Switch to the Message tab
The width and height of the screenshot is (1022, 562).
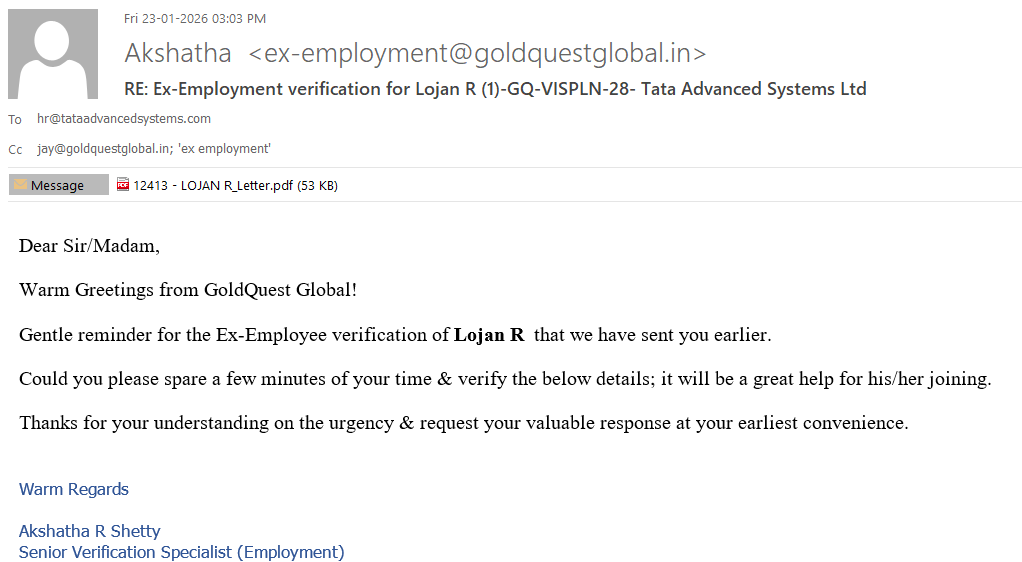(x=58, y=185)
